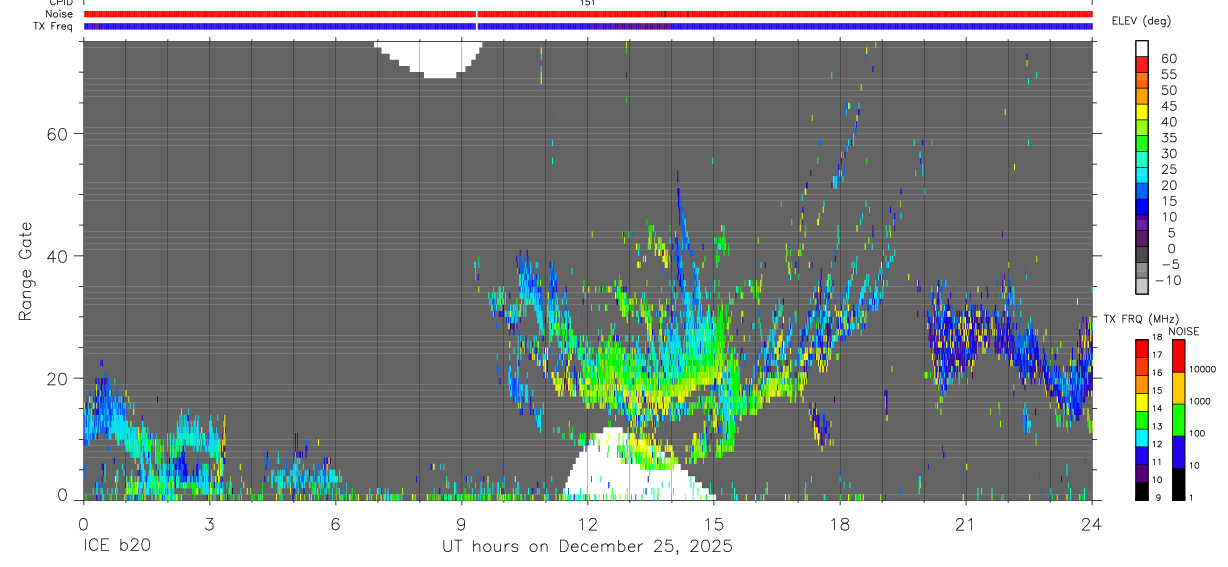This screenshot has width=1228, height=567.
Task: Click the CPID label at top left
Action: click(61, 3)
